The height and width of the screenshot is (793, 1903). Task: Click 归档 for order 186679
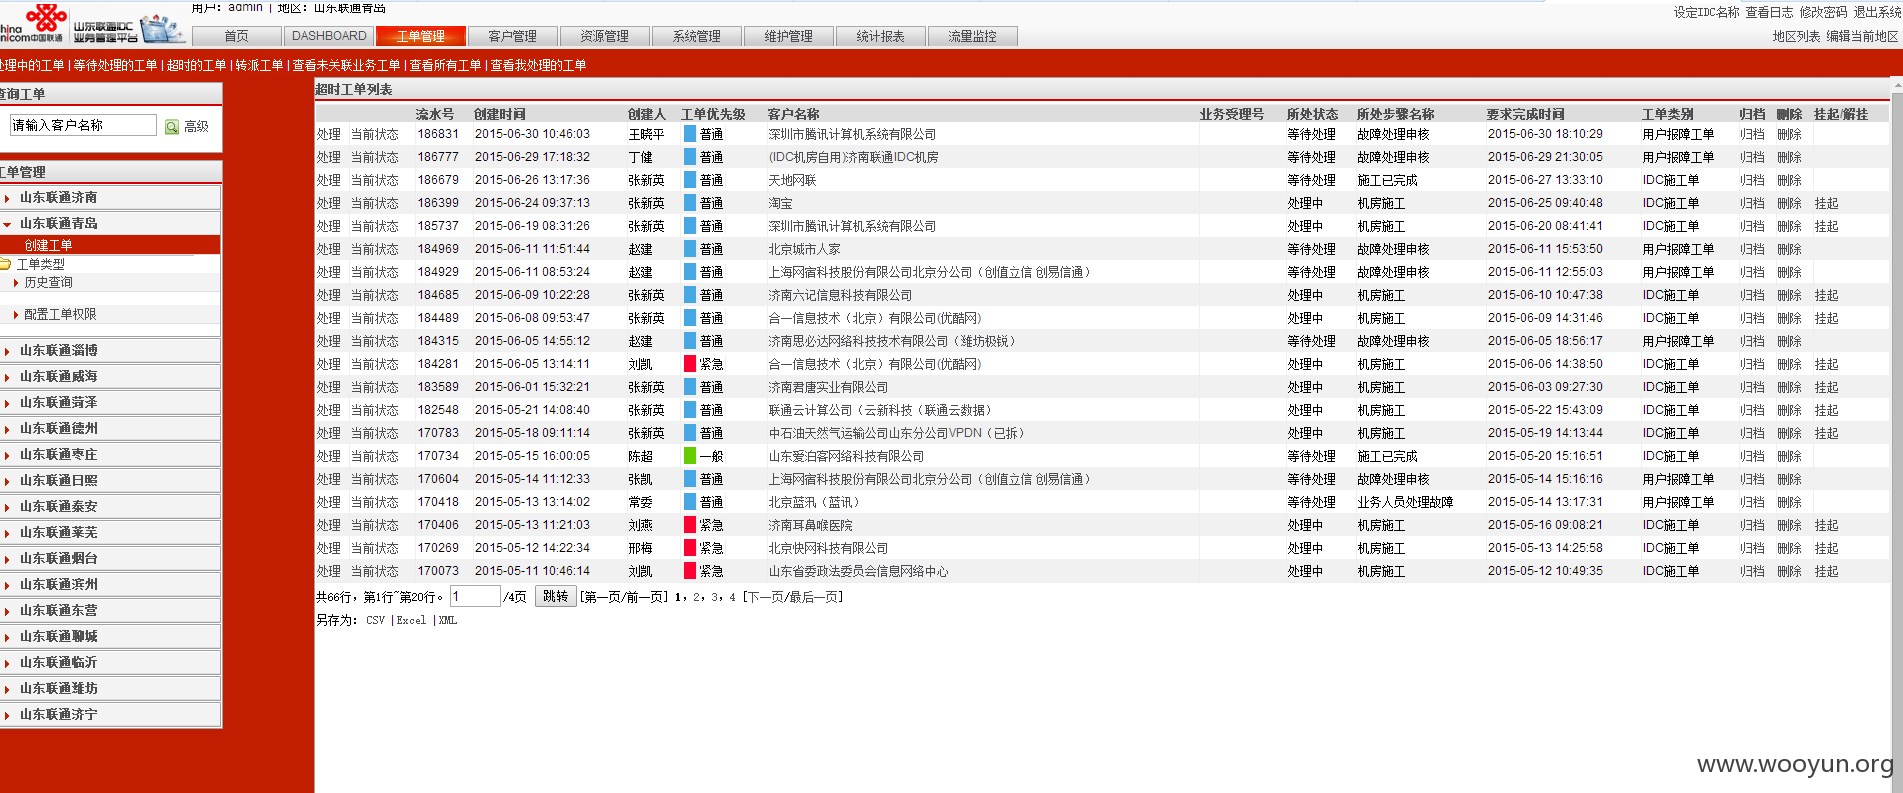coord(1752,180)
